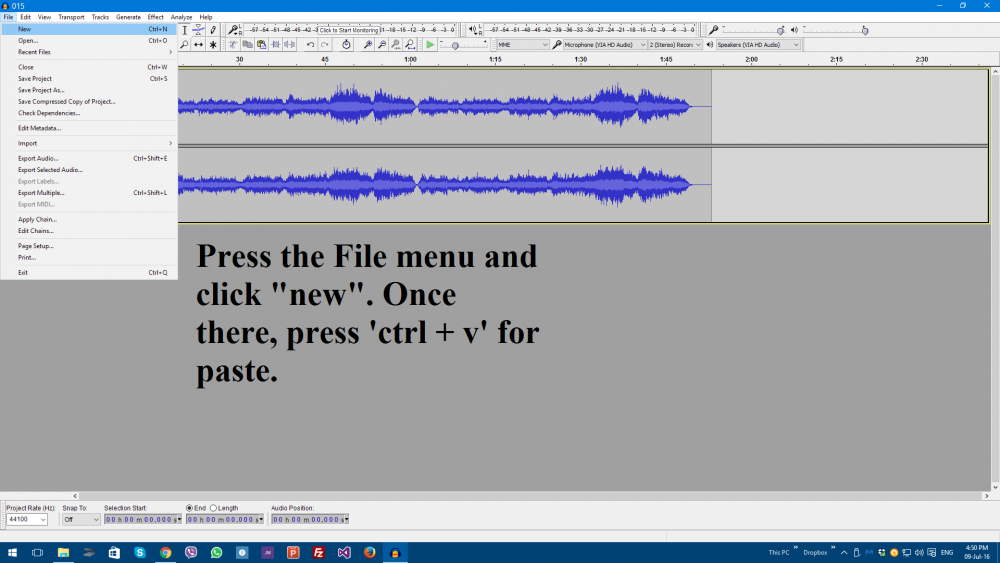Expand the Recent Files submenu
The width and height of the screenshot is (1000, 563).
coord(89,52)
